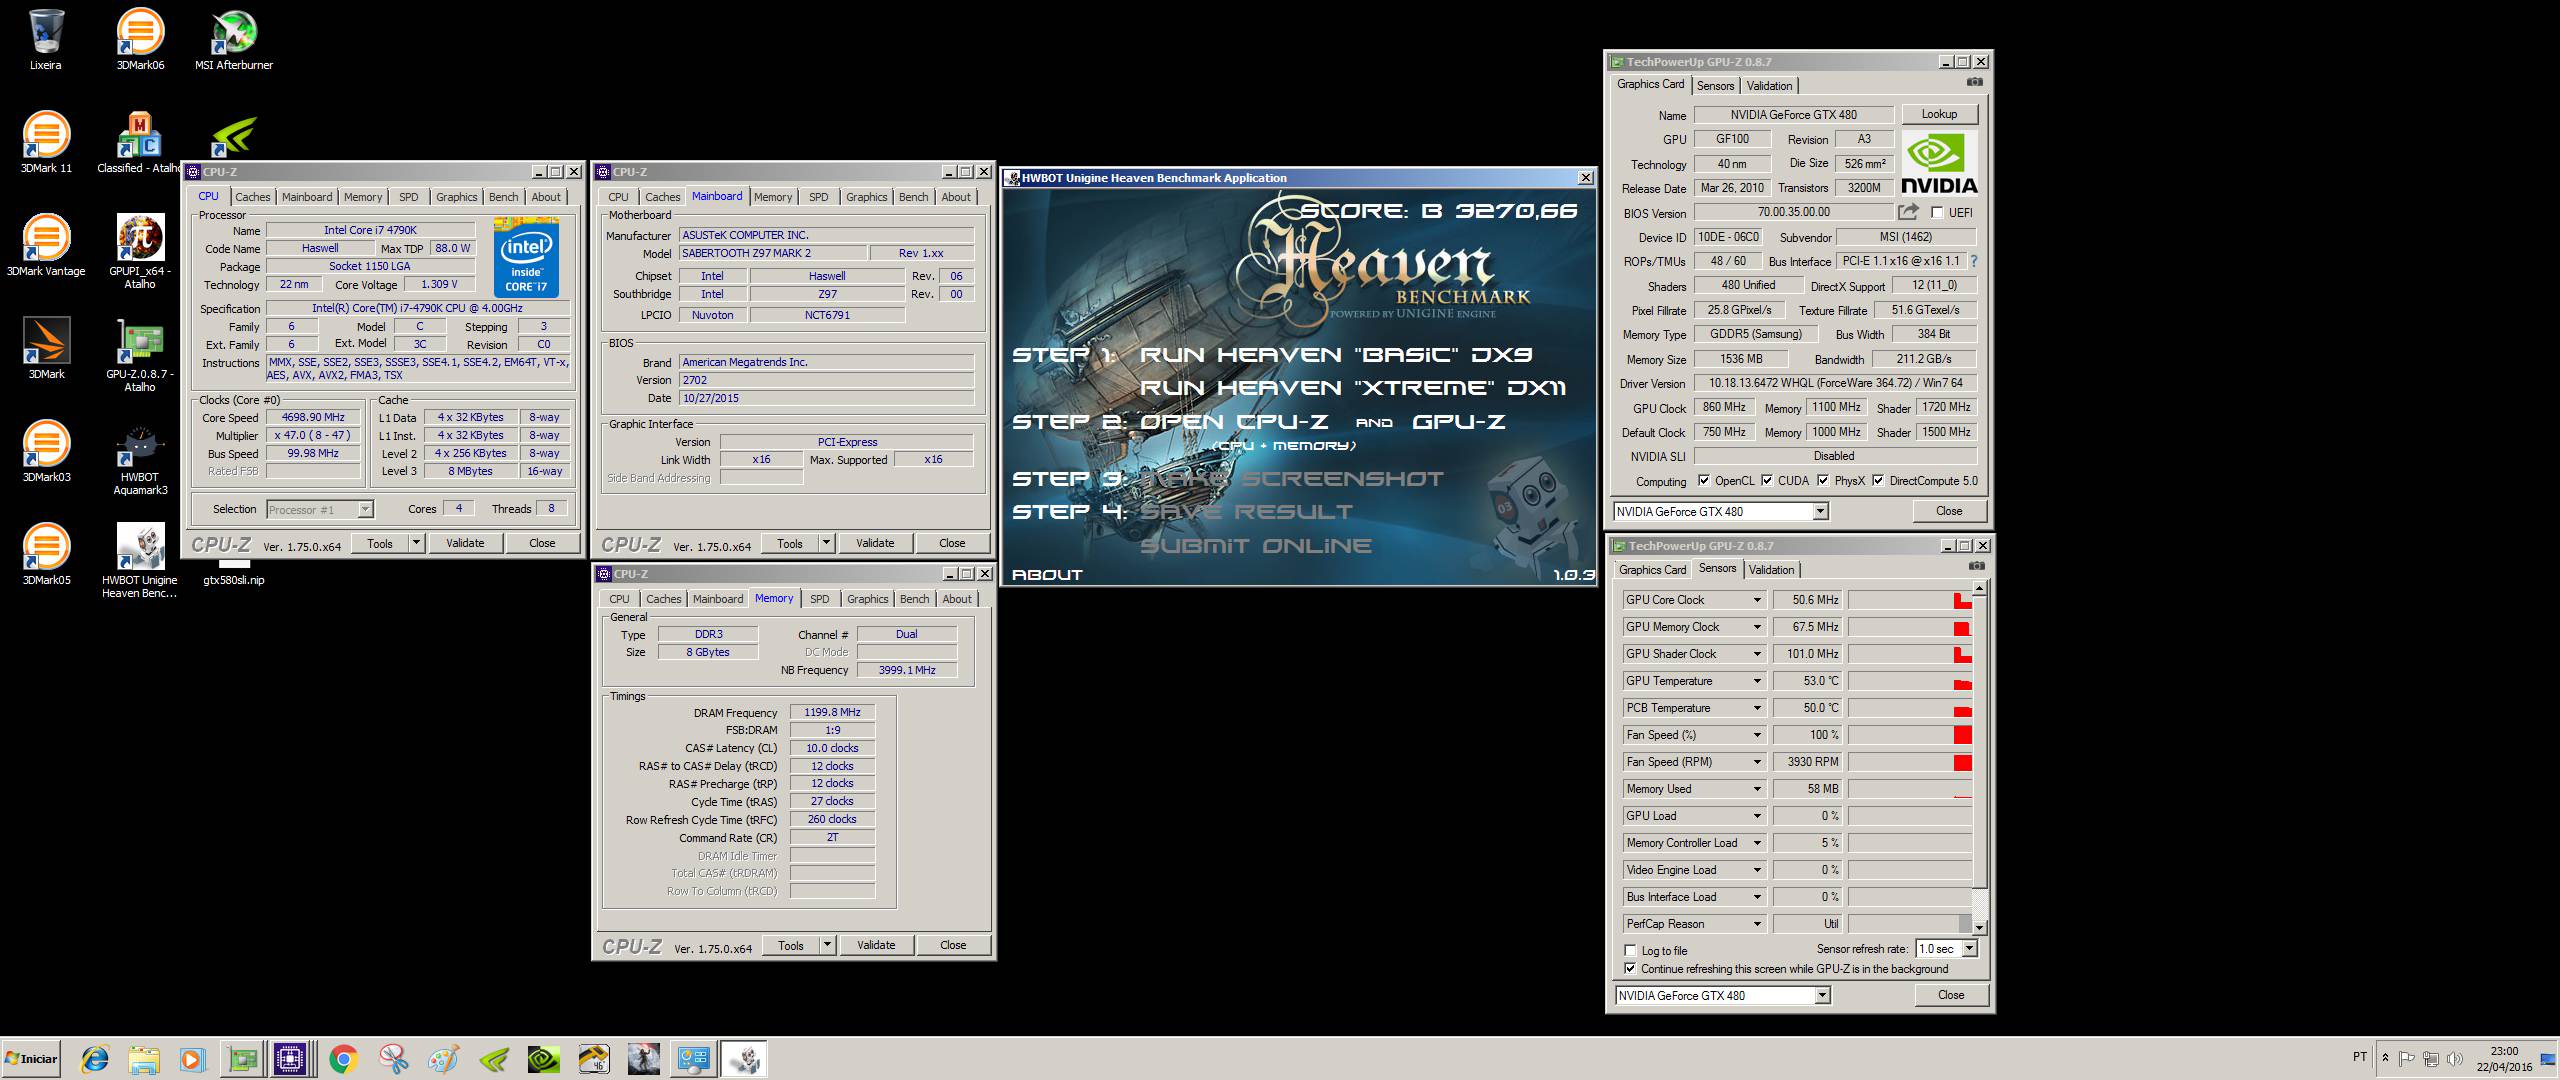Click the GPU-Z Sensors vertical scrollbar
This screenshot has height=1080, width=2560.
point(1979,756)
